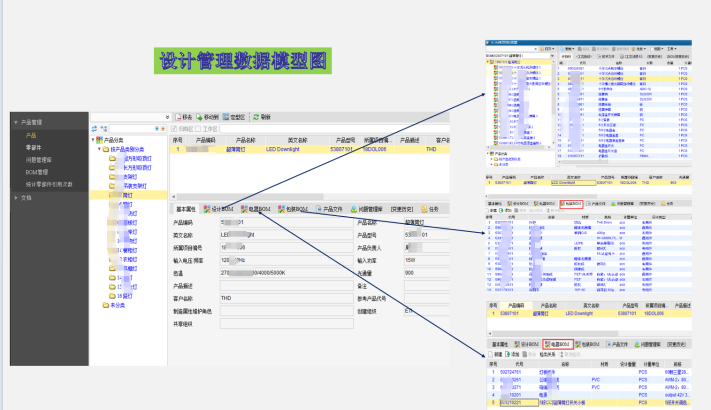Screen dimensions: 711x410
Task: Collapse the 产品分类 tree root
Action: pyautogui.click(x=93, y=140)
